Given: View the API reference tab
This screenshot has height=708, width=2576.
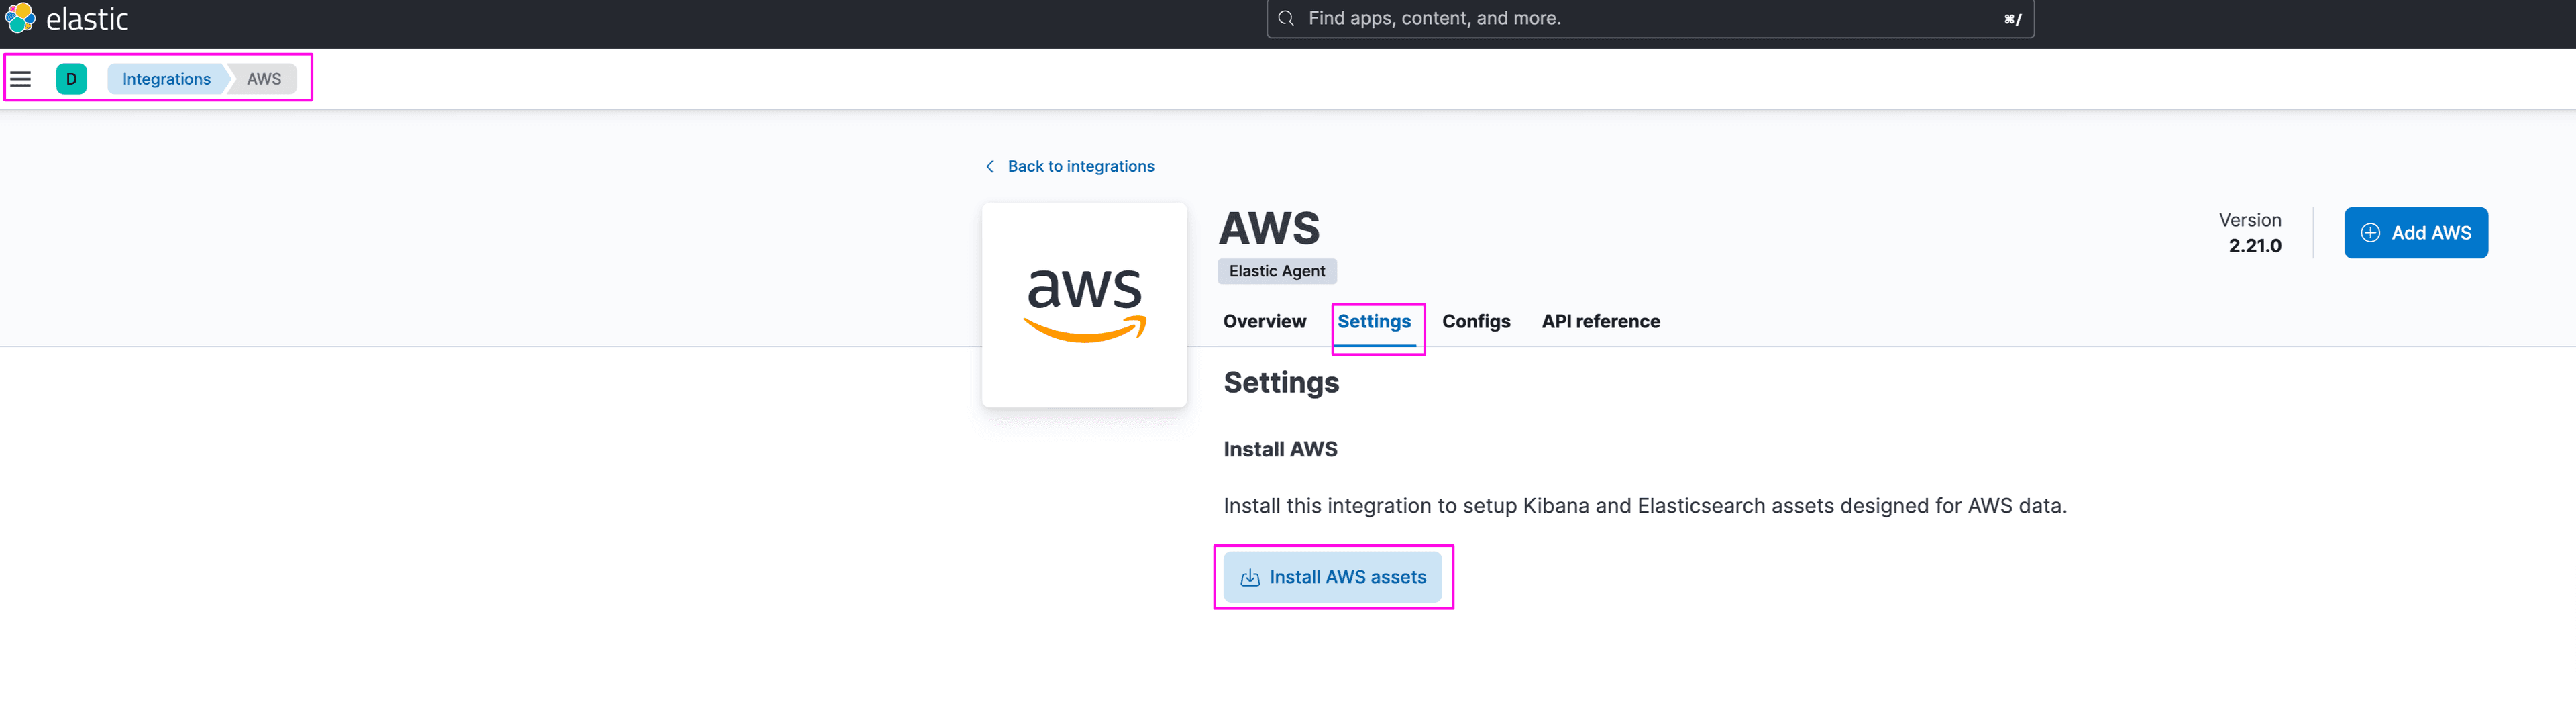Looking at the screenshot, I should pyautogui.click(x=1600, y=321).
